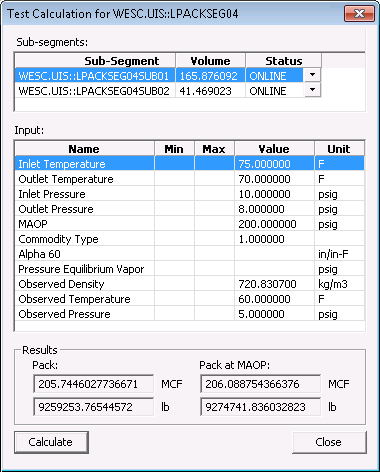The image size is (380, 472).
Task: Click Observed Pressure value 5.000000
Action: click(x=274, y=314)
